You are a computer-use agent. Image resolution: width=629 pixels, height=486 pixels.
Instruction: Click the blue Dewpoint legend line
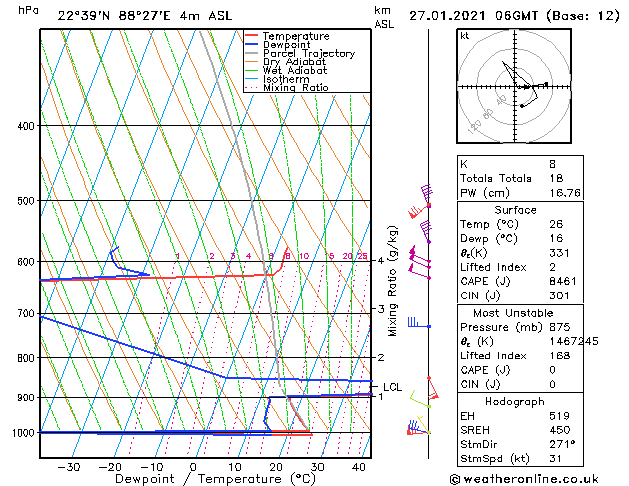(x=251, y=44)
